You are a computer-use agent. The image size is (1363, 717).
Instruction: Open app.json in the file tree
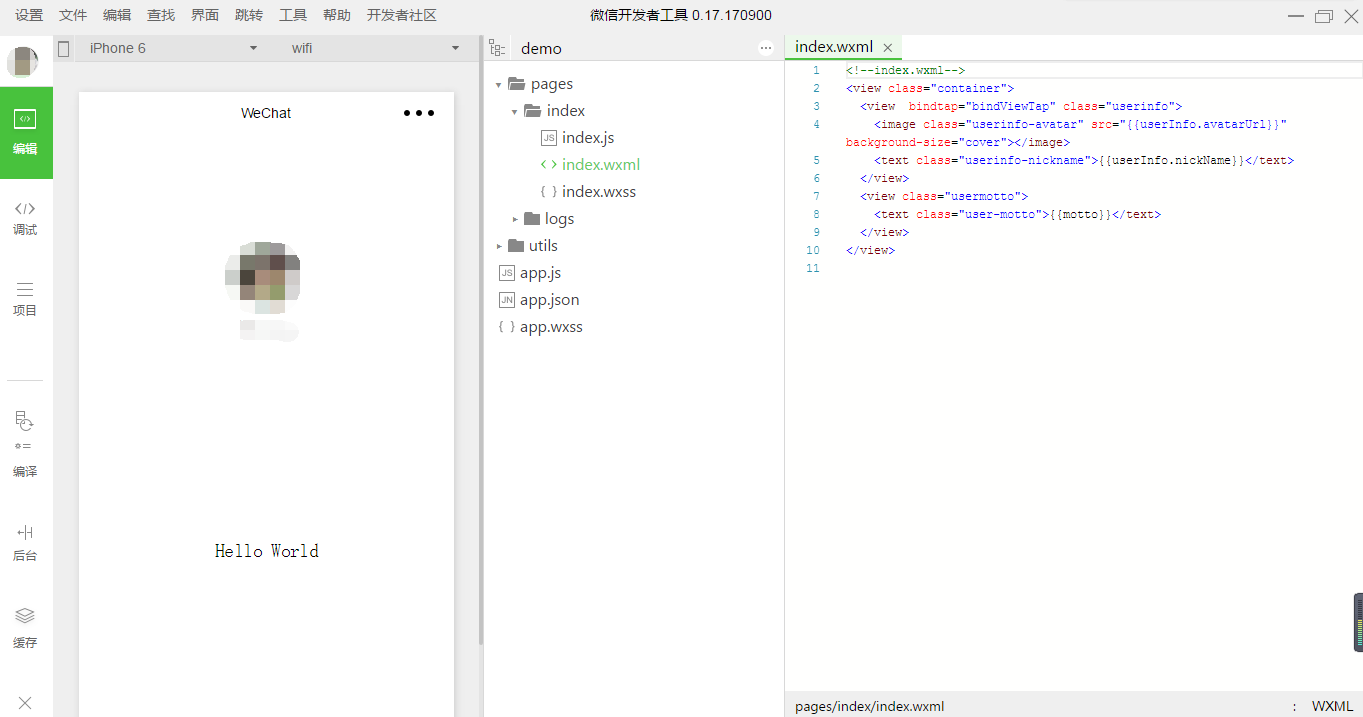click(549, 300)
